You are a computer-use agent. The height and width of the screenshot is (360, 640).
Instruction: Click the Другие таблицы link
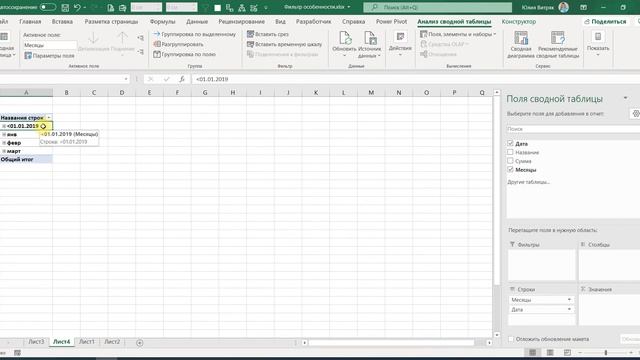528,182
